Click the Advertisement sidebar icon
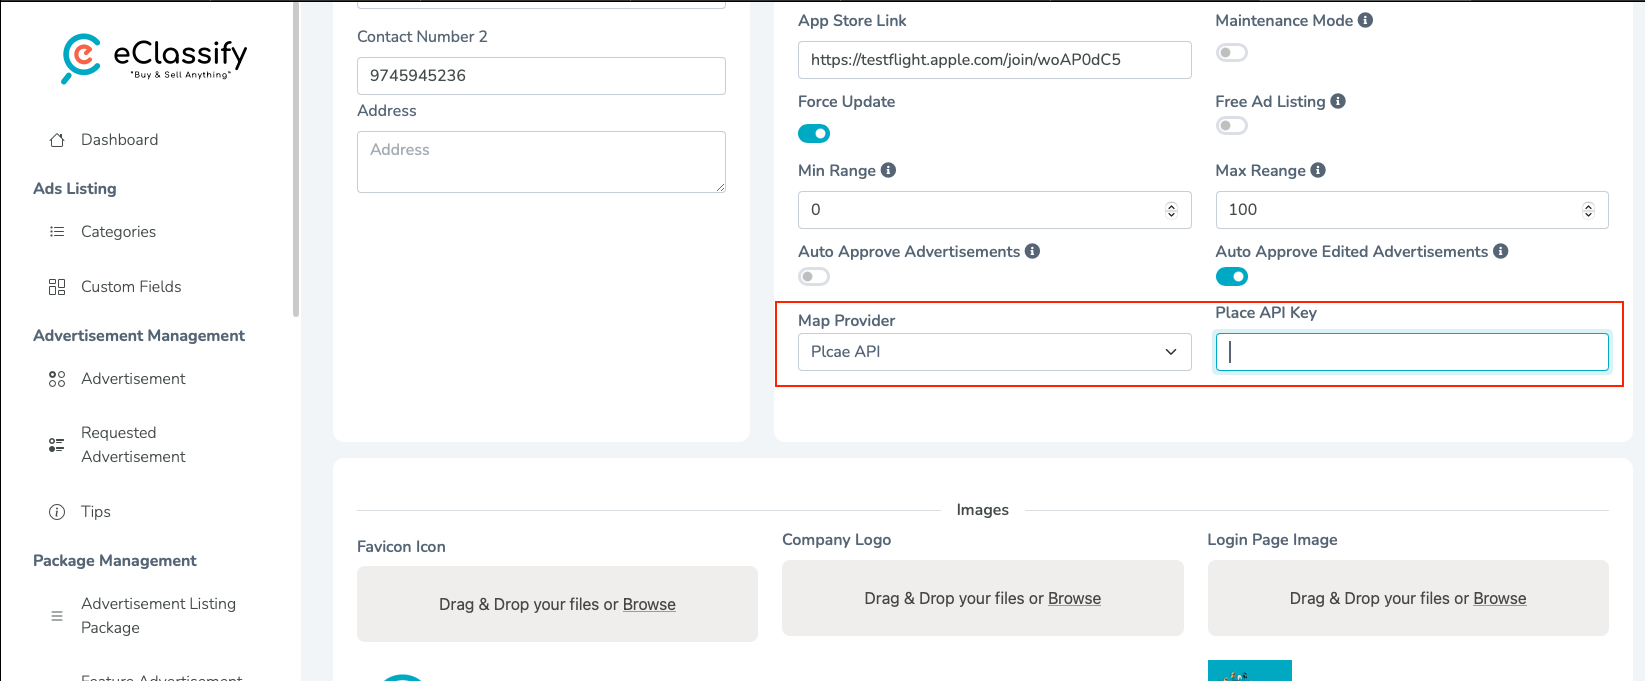Image resolution: width=1645 pixels, height=681 pixels. (x=57, y=379)
